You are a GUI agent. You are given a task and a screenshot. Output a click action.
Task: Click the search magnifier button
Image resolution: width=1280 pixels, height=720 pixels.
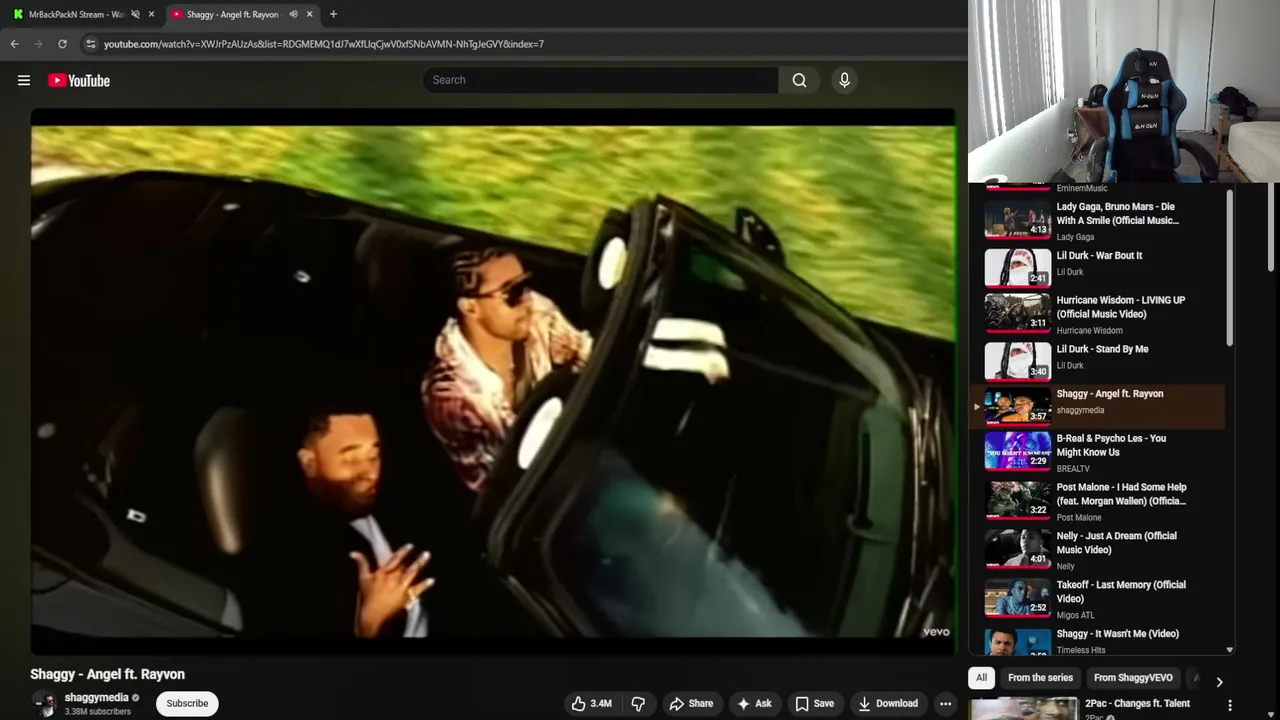coord(799,80)
